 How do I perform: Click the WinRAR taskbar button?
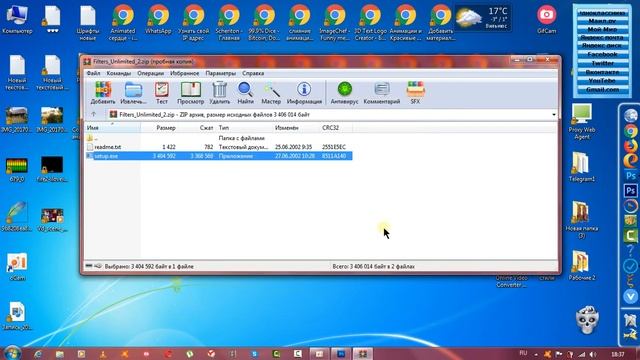click(363, 353)
